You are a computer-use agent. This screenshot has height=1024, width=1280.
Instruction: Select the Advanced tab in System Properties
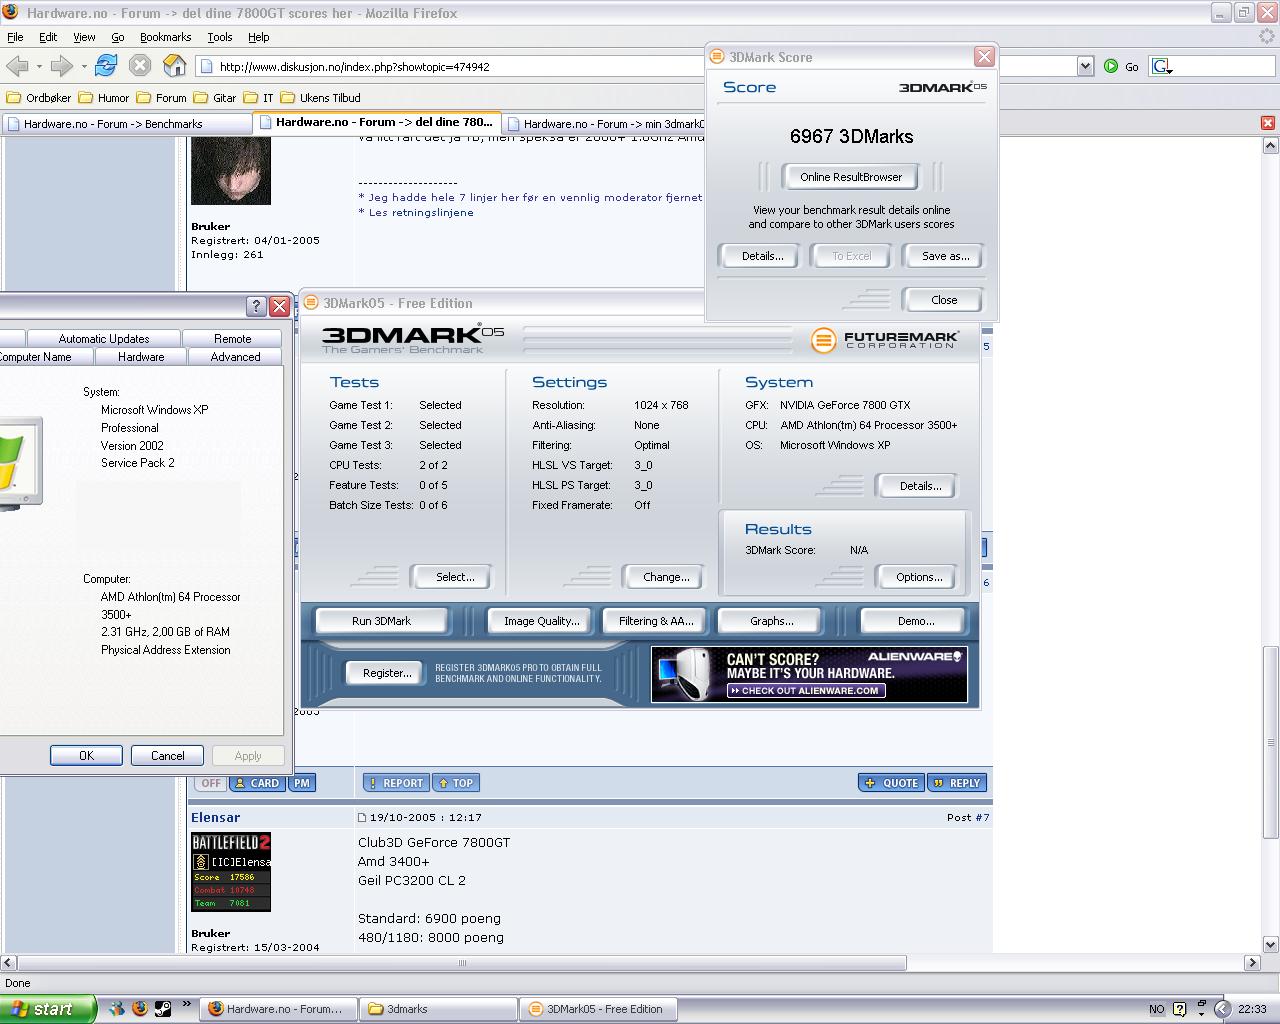coord(235,357)
